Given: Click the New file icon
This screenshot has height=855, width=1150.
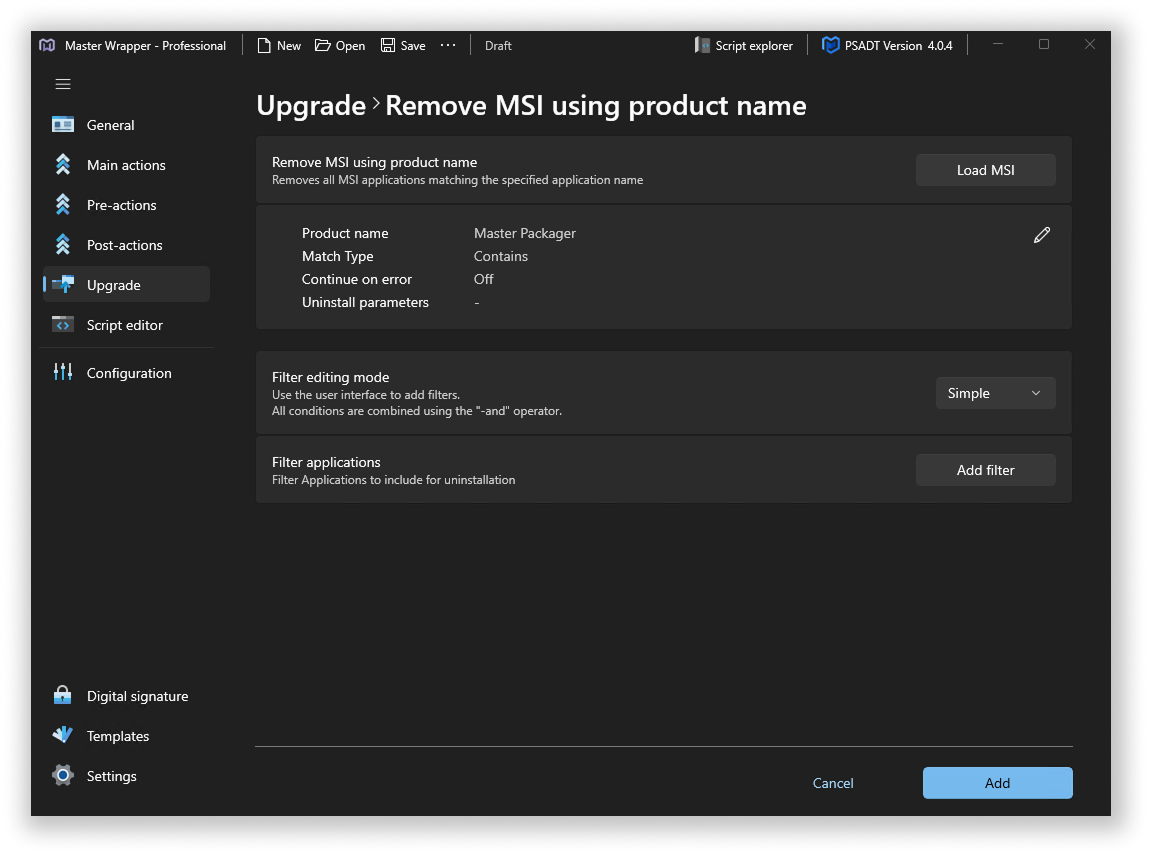Looking at the screenshot, I should pos(265,46).
